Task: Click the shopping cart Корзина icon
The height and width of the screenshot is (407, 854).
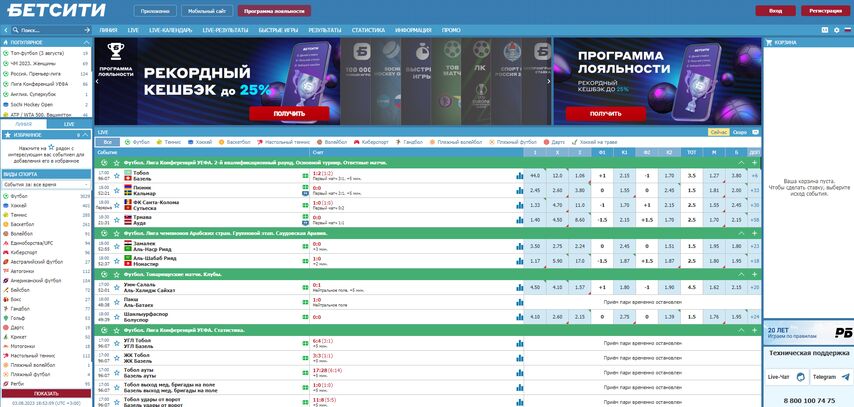Action: 769,42
